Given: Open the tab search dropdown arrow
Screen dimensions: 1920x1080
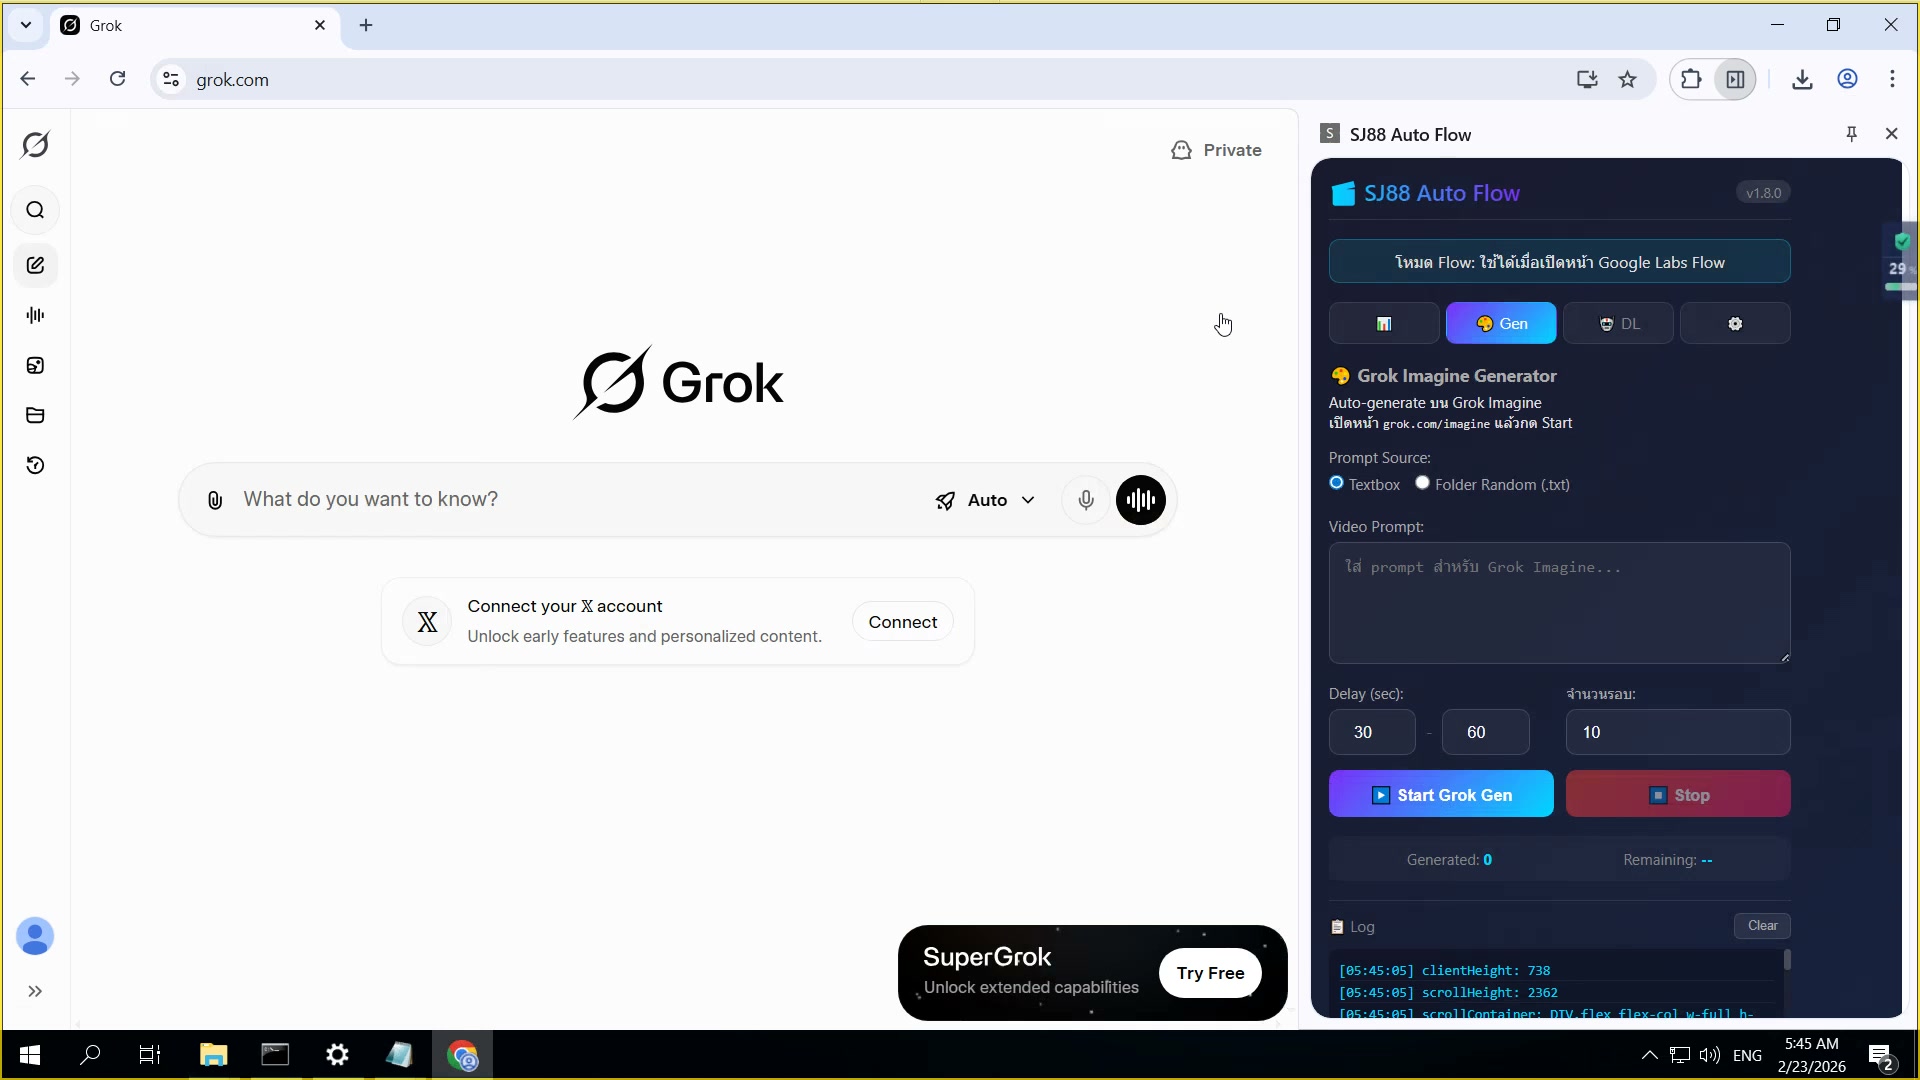Looking at the screenshot, I should pos(26,25).
